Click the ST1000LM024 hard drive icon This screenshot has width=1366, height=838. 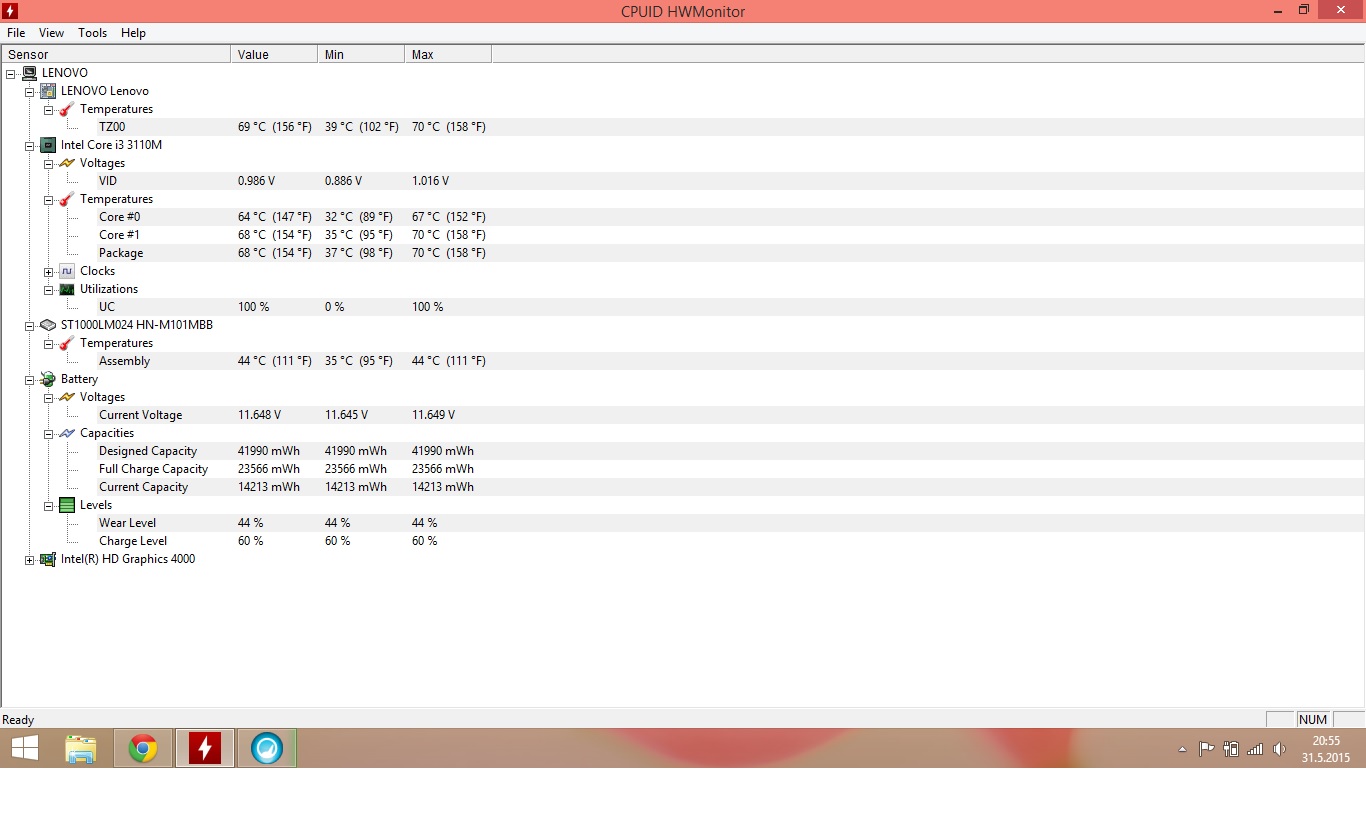click(x=48, y=325)
